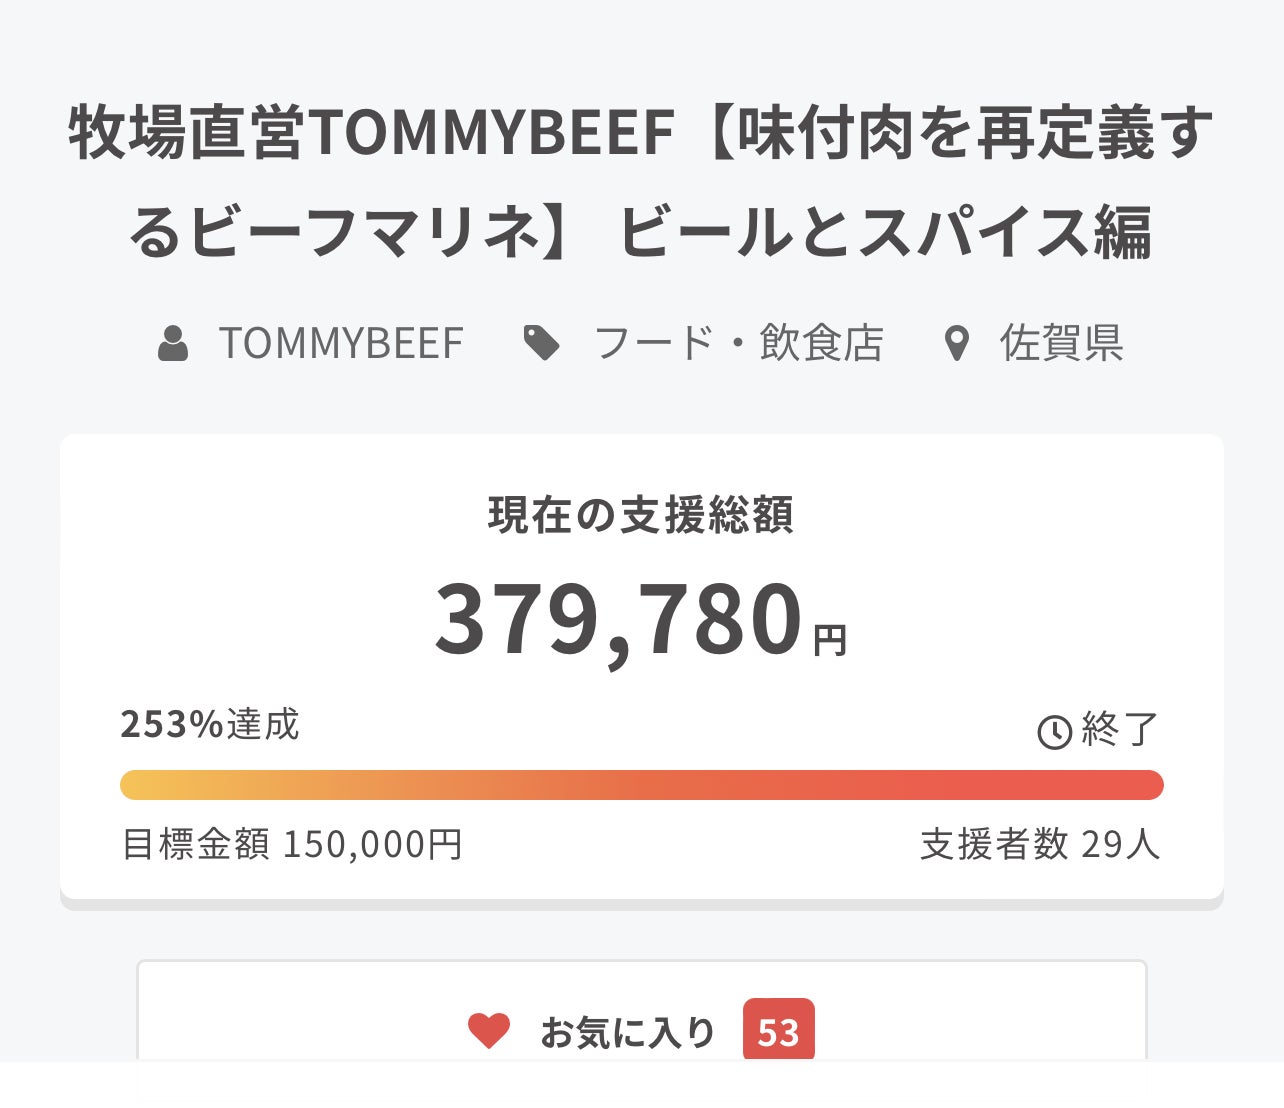Click the project title heading text
The width and height of the screenshot is (1284, 1108).
tap(641, 134)
